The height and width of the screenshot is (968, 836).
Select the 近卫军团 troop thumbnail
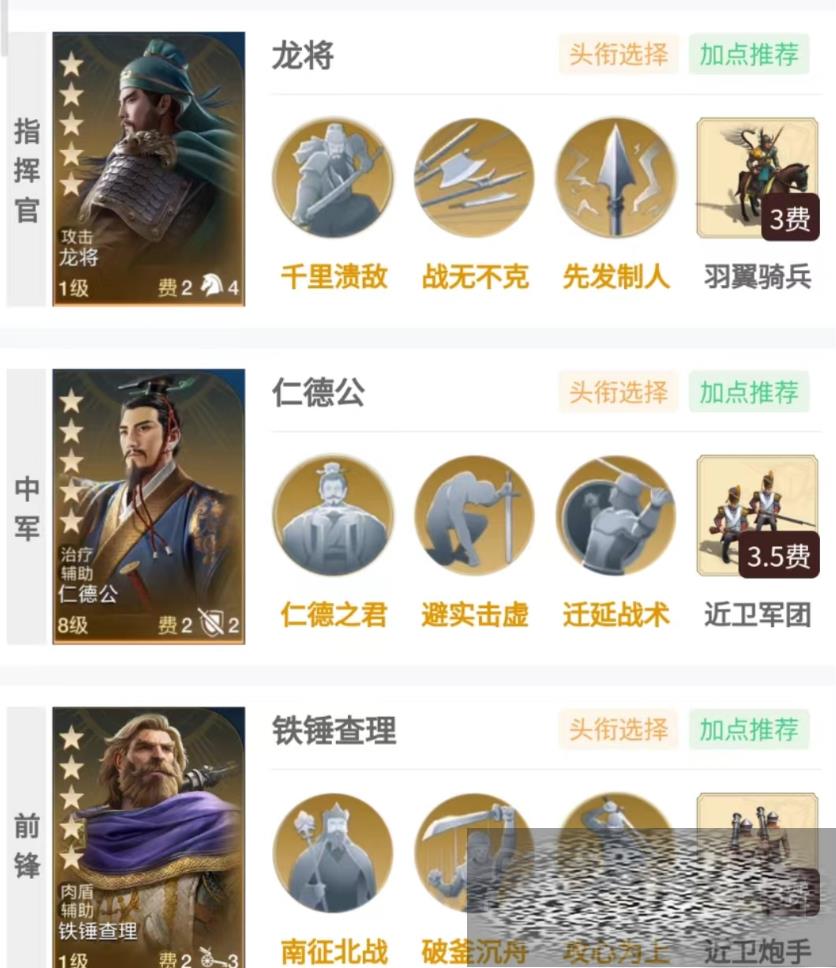(758, 516)
